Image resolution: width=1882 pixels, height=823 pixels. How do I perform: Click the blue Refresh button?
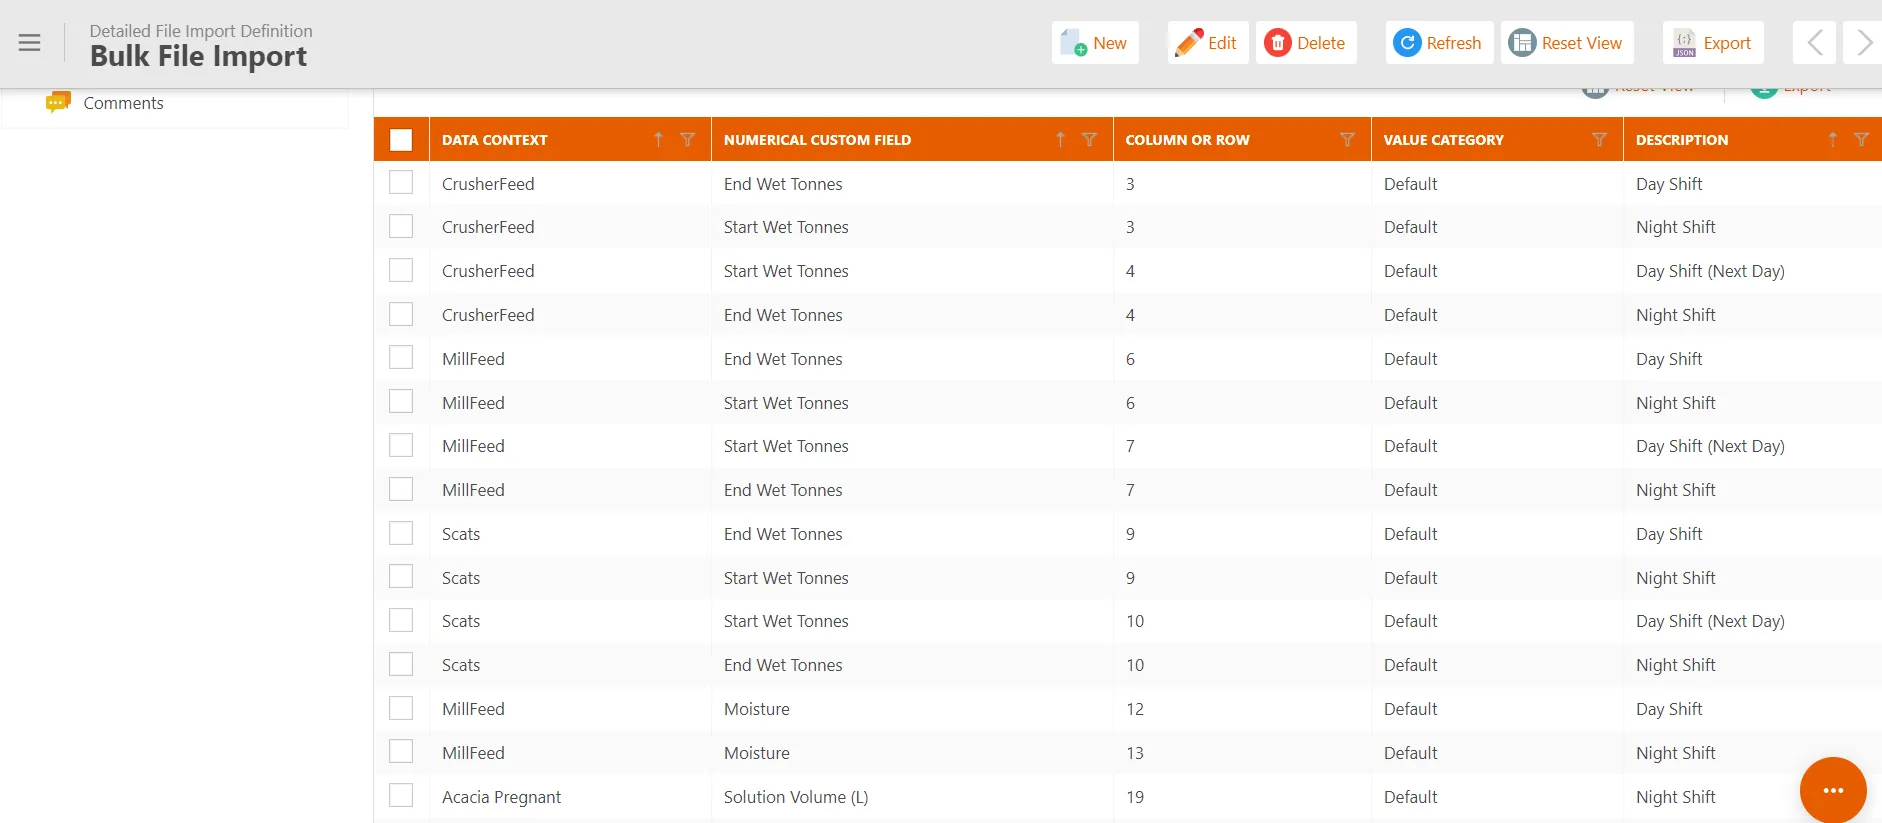pyautogui.click(x=1439, y=43)
